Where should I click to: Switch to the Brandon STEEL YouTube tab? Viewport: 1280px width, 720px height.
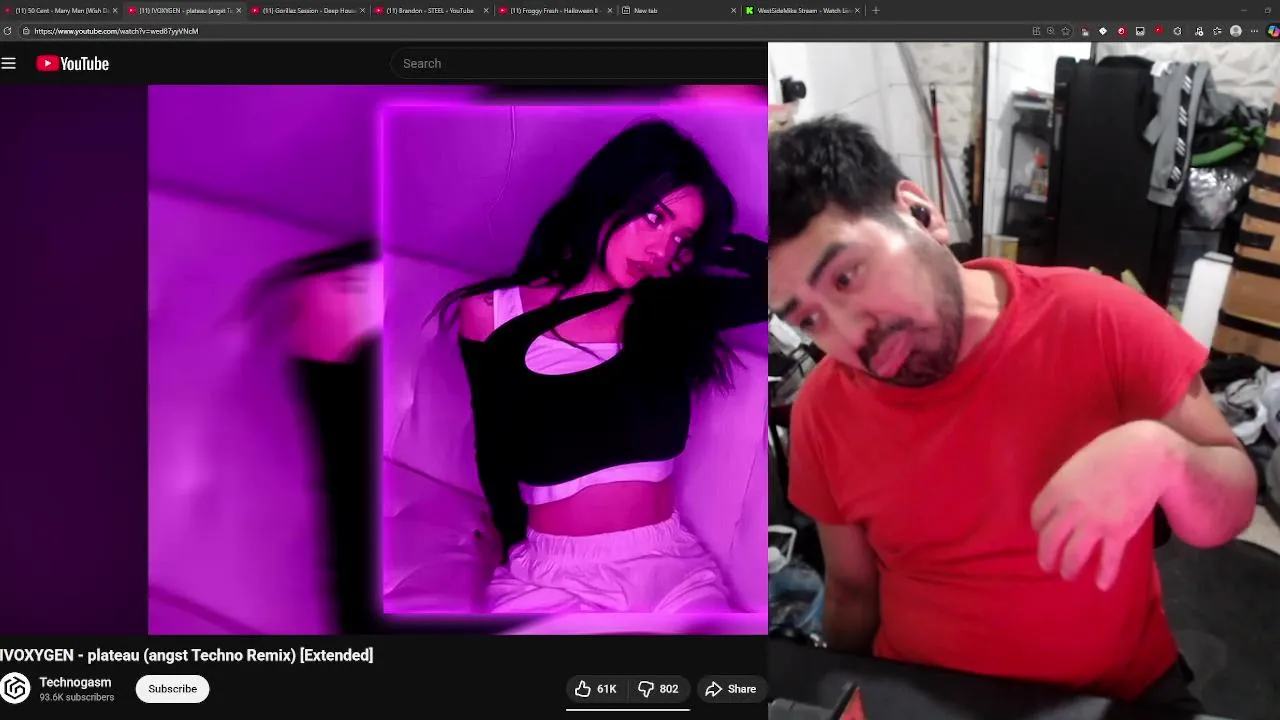[431, 10]
